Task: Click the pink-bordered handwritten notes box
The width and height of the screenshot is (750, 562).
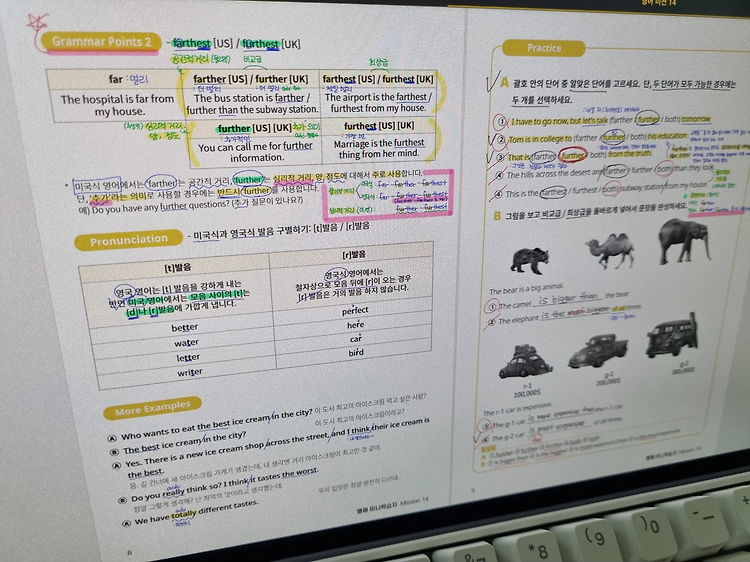Action: (388, 194)
